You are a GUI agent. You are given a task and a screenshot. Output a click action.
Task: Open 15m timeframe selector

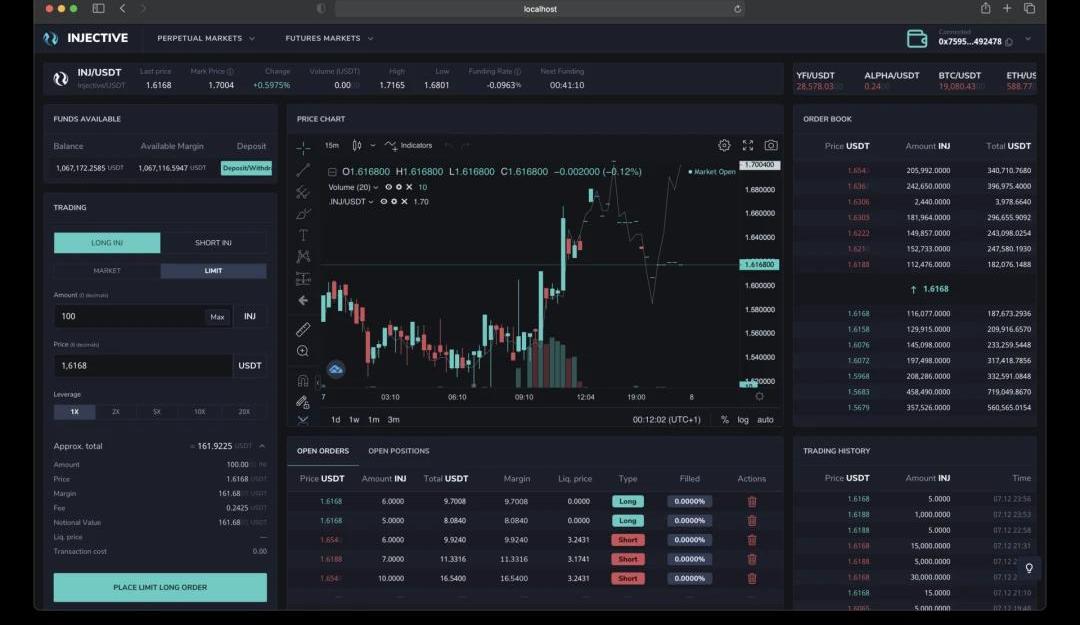click(331, 146)
